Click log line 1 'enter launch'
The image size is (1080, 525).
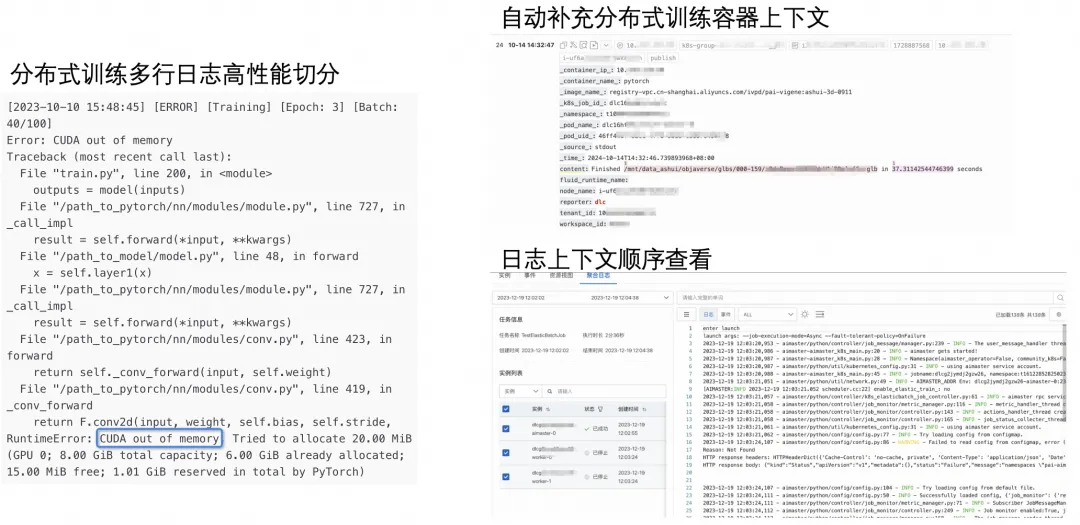coord(720,328)
